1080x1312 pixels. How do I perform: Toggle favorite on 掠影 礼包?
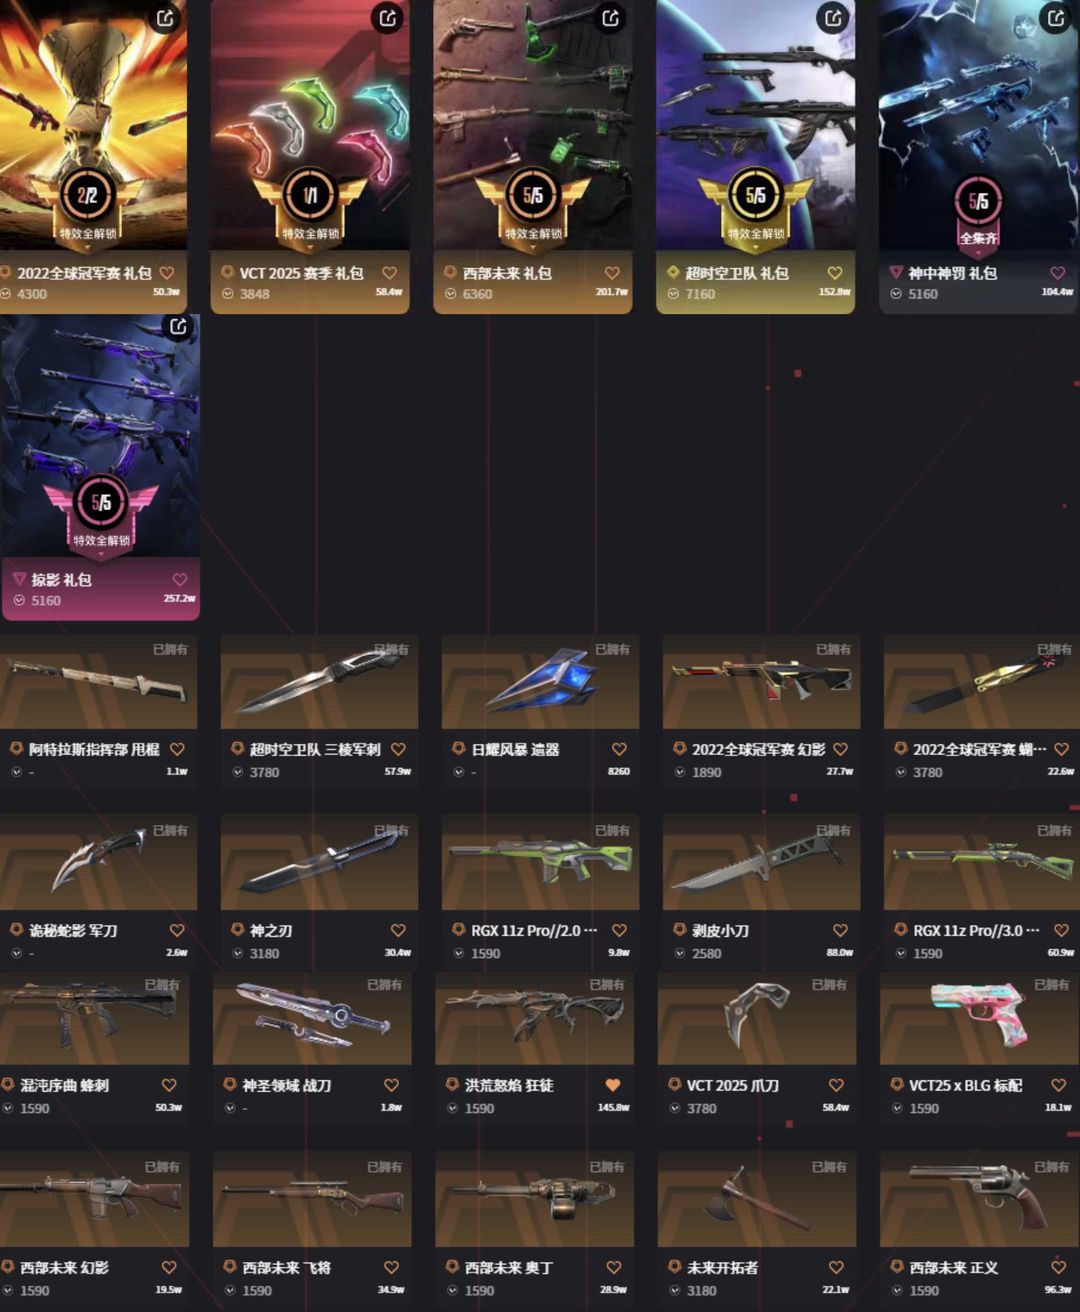(180, 580)
